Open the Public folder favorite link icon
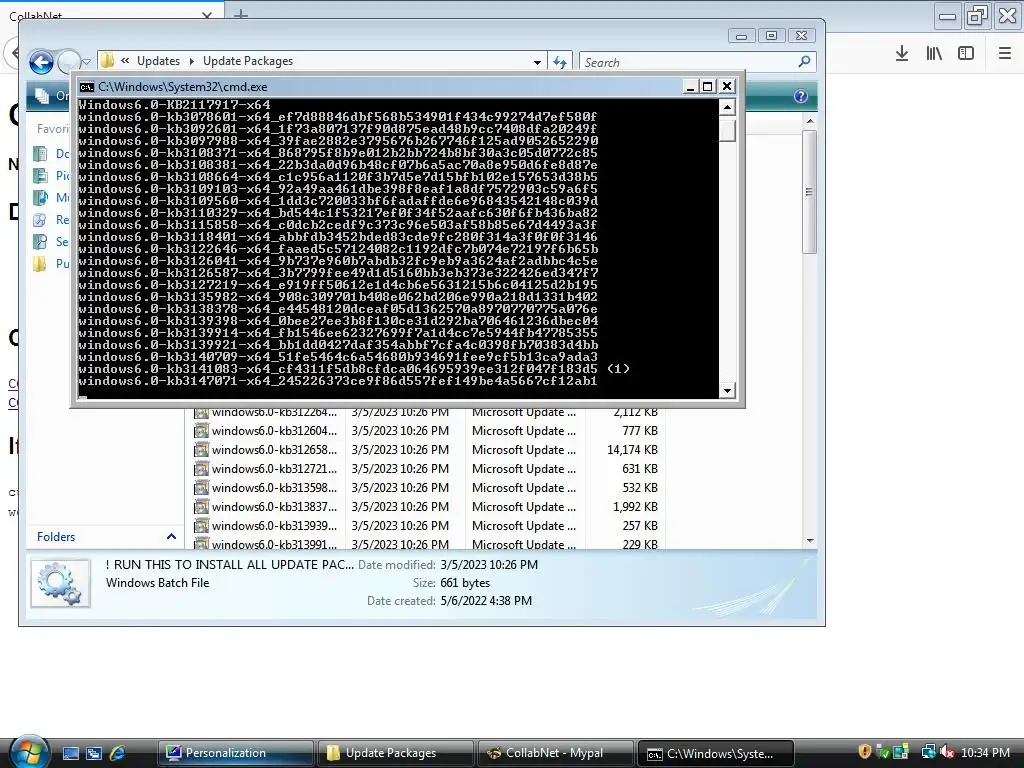1024x768 pixels. [x=40, y=264]
